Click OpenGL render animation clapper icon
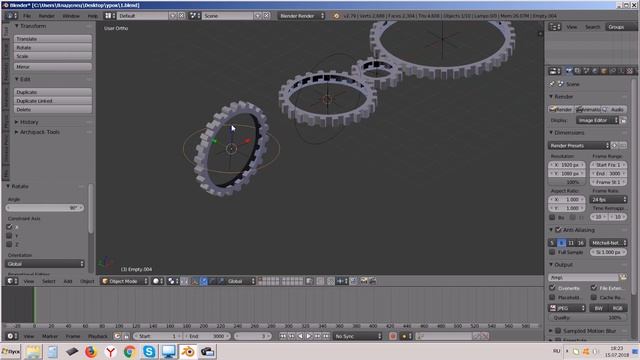 tap(373, 281)
